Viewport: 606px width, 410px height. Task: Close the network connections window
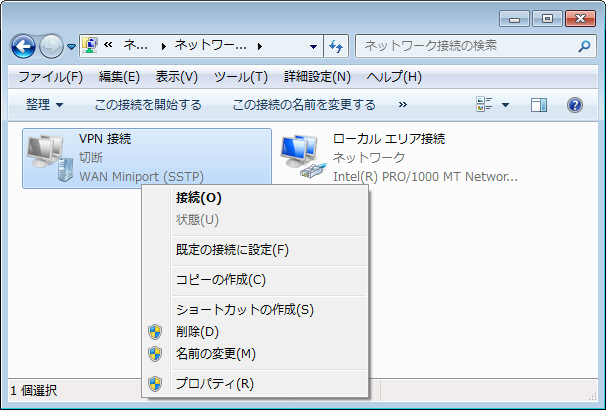point(580,19)
